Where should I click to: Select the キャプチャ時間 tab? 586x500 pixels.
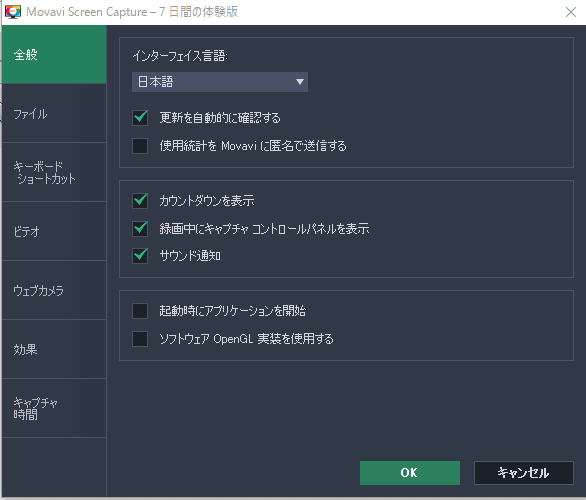(x=54, y=408)
